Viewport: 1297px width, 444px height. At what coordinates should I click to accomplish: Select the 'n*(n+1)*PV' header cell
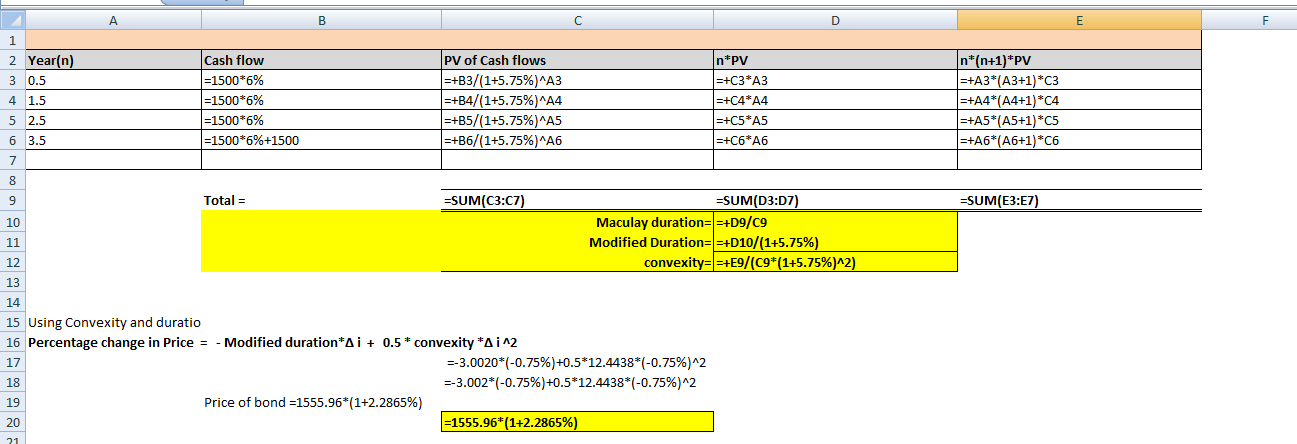tap(1078, 60)
